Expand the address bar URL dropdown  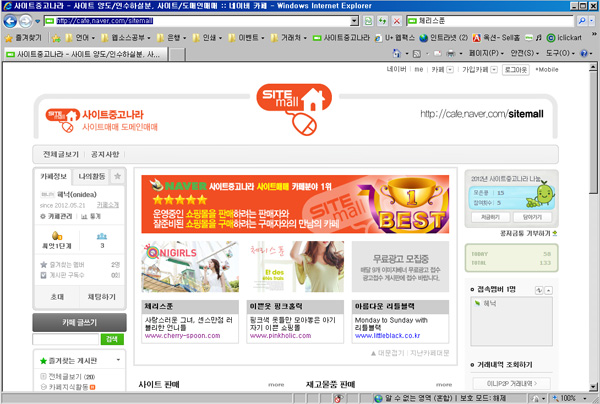(x=354, y=20)
